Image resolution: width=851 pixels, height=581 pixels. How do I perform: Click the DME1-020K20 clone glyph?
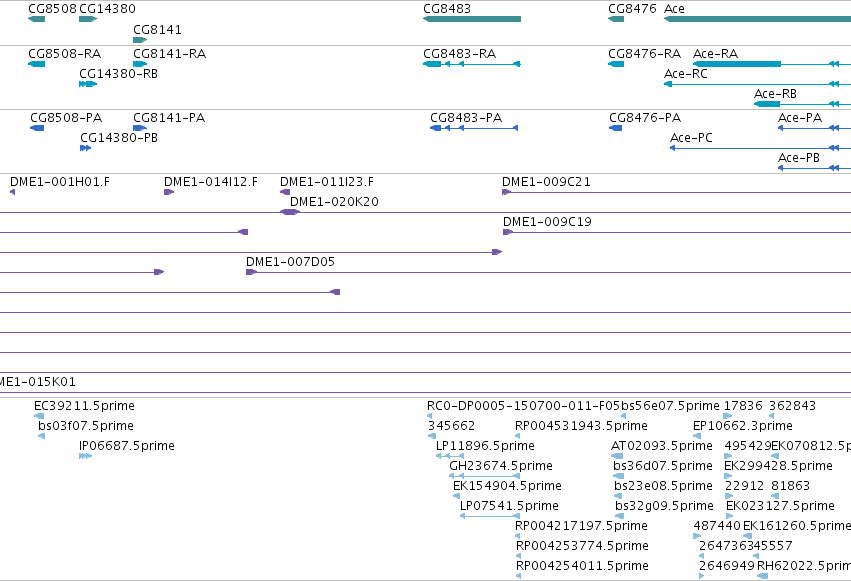click(x=290, y=212)
